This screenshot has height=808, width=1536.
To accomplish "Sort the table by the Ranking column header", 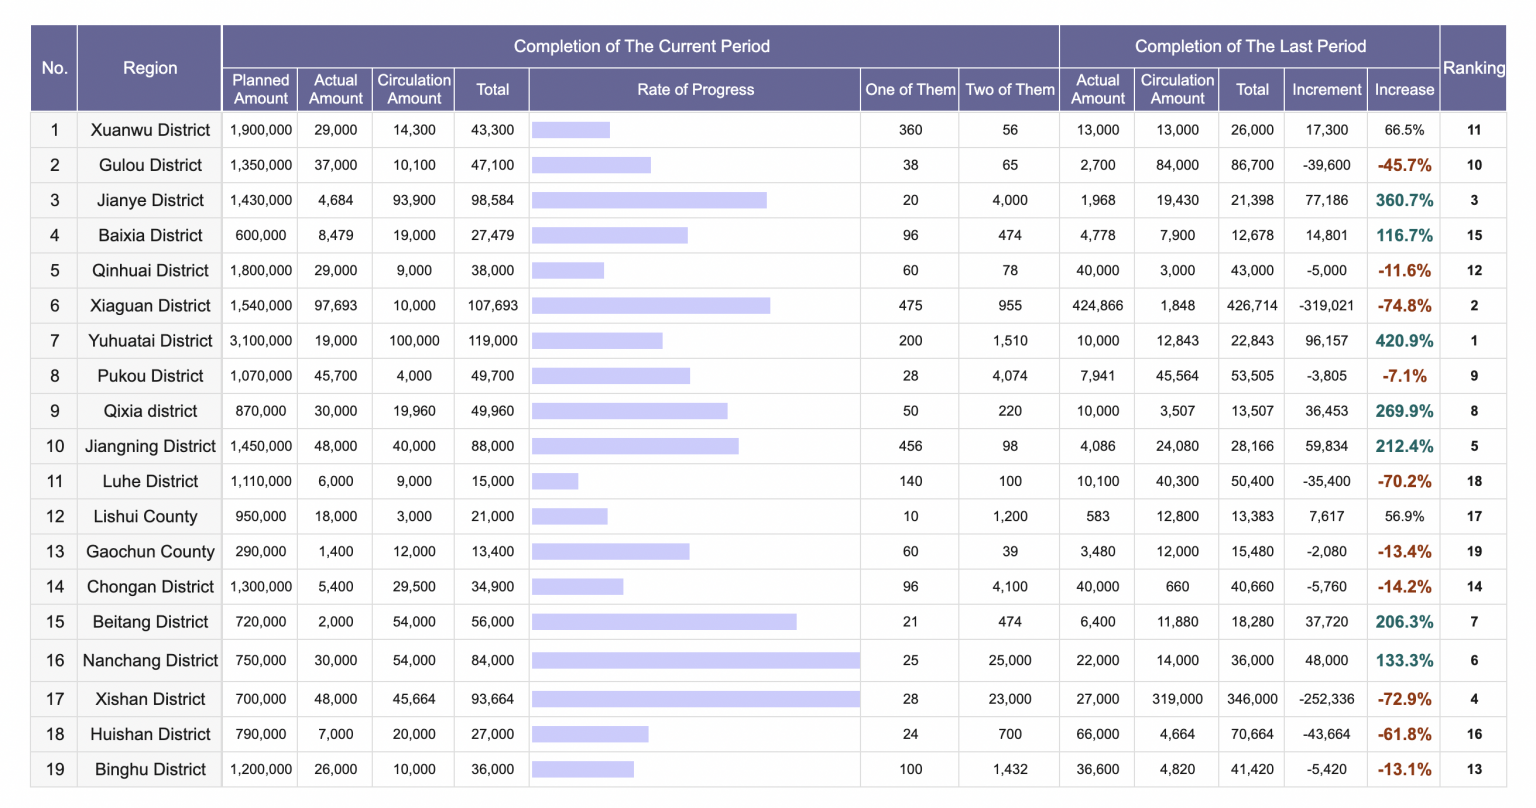I will 1474,68.
